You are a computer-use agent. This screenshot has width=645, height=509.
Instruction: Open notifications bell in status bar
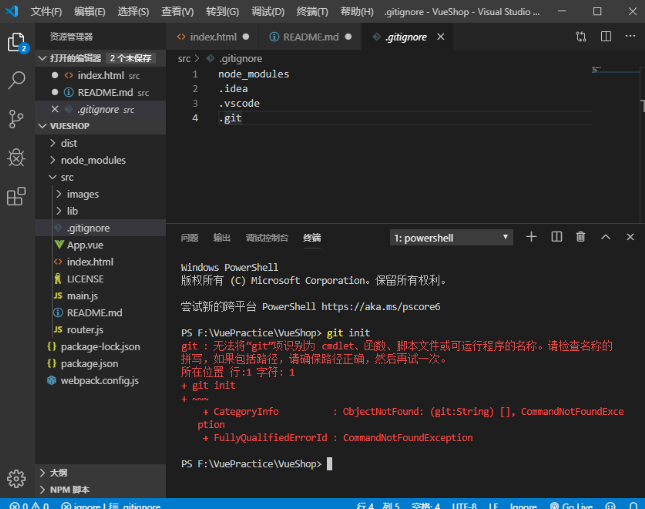coord(633,505)
